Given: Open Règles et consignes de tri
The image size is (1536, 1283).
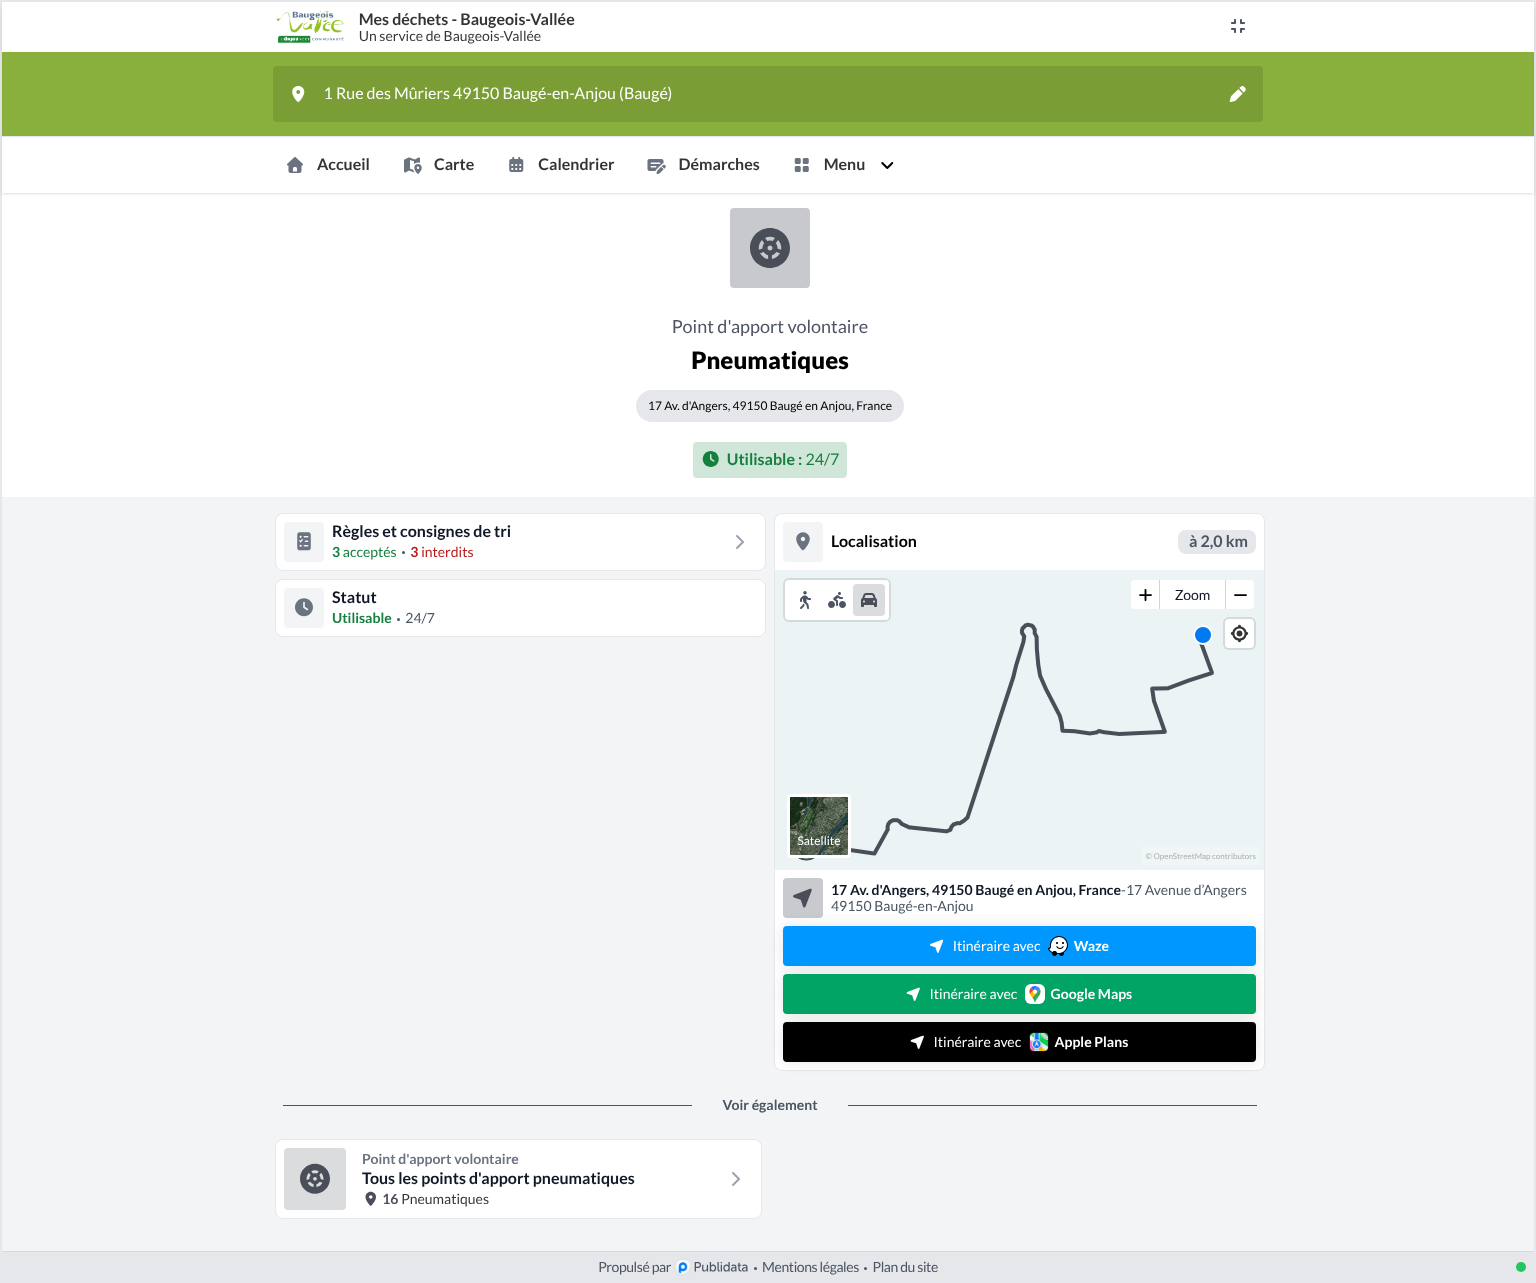Looking at the screenshot, I should (x=520, y=542).
